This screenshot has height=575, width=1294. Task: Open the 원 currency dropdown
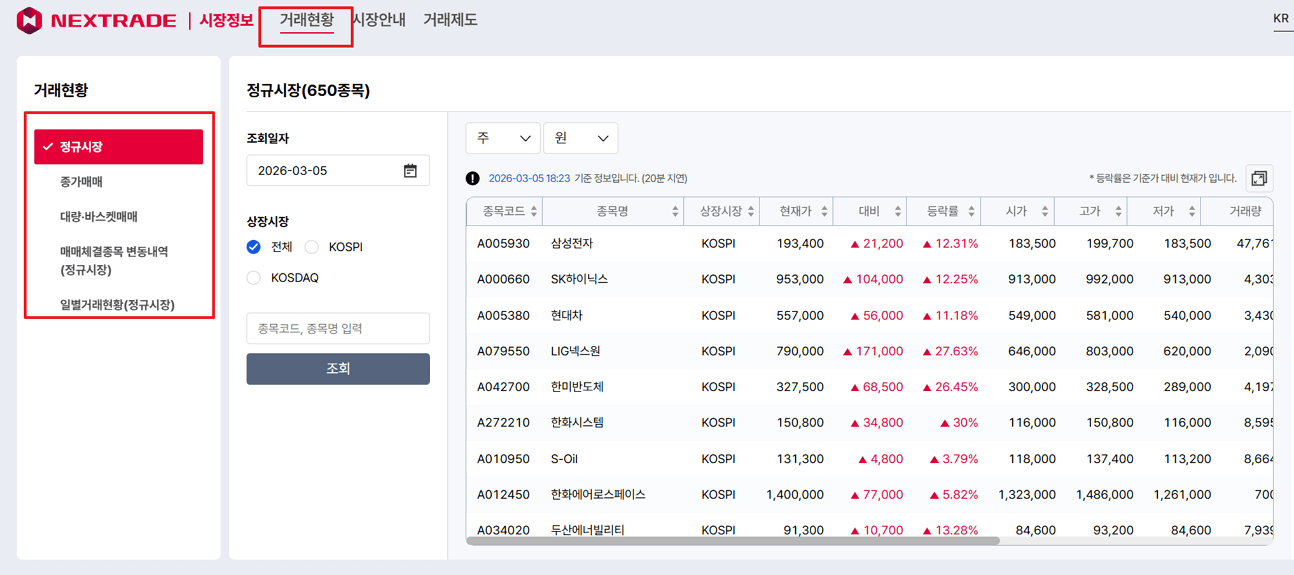pos(580,138)
